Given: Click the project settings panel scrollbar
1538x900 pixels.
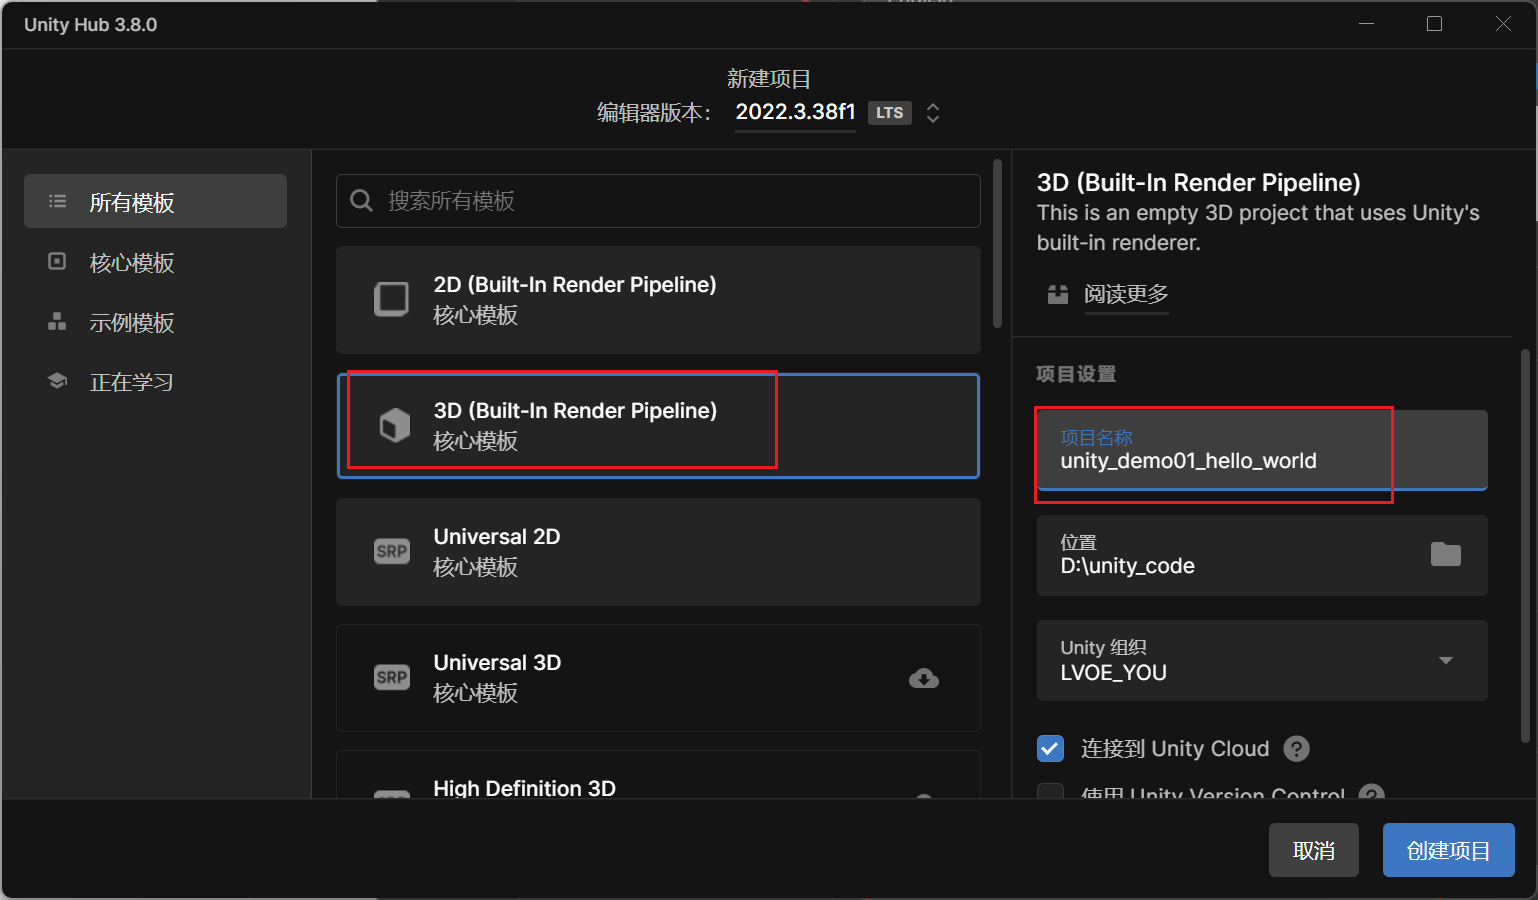Looking at the screenshot, I should point(1525,545).
